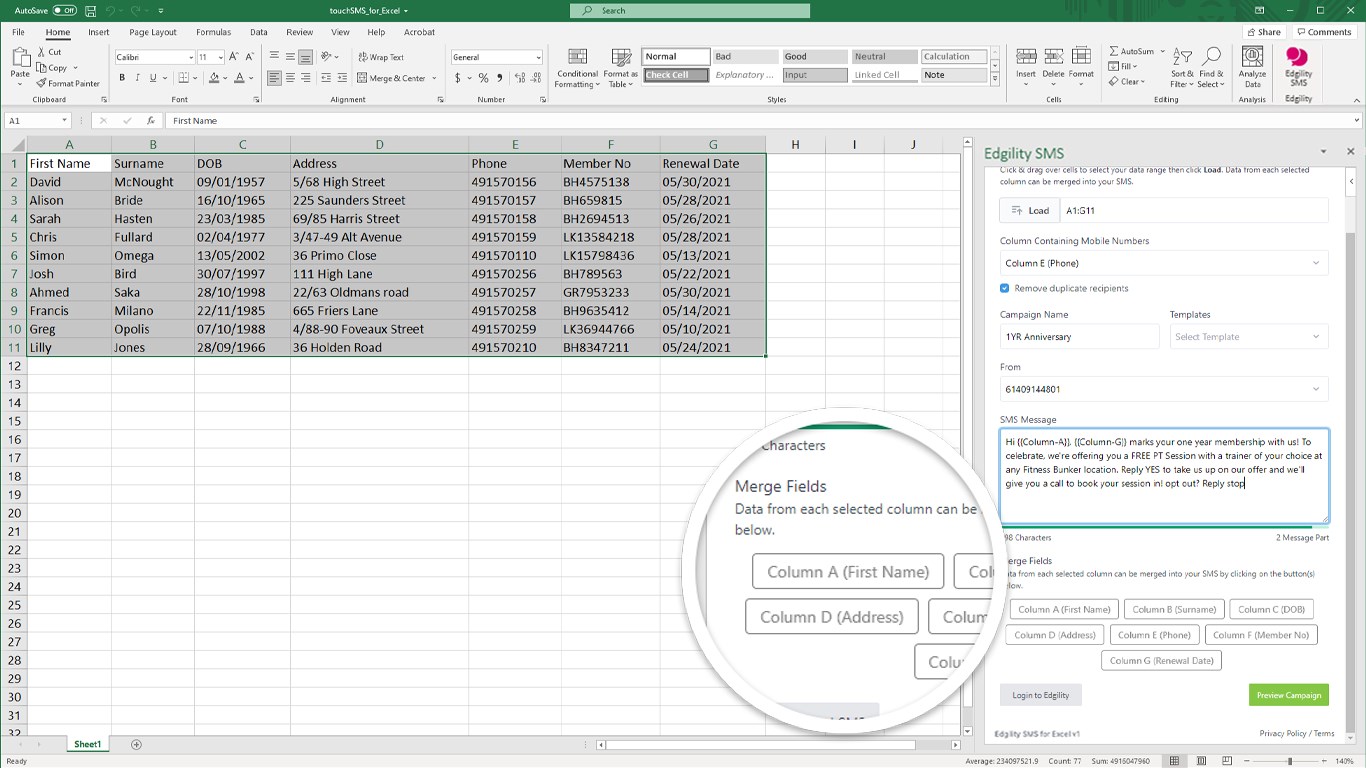This screenshot has height=768, width=1366.
Task: Click the Bold formatting icon
Action: click(x=123, y=78)
